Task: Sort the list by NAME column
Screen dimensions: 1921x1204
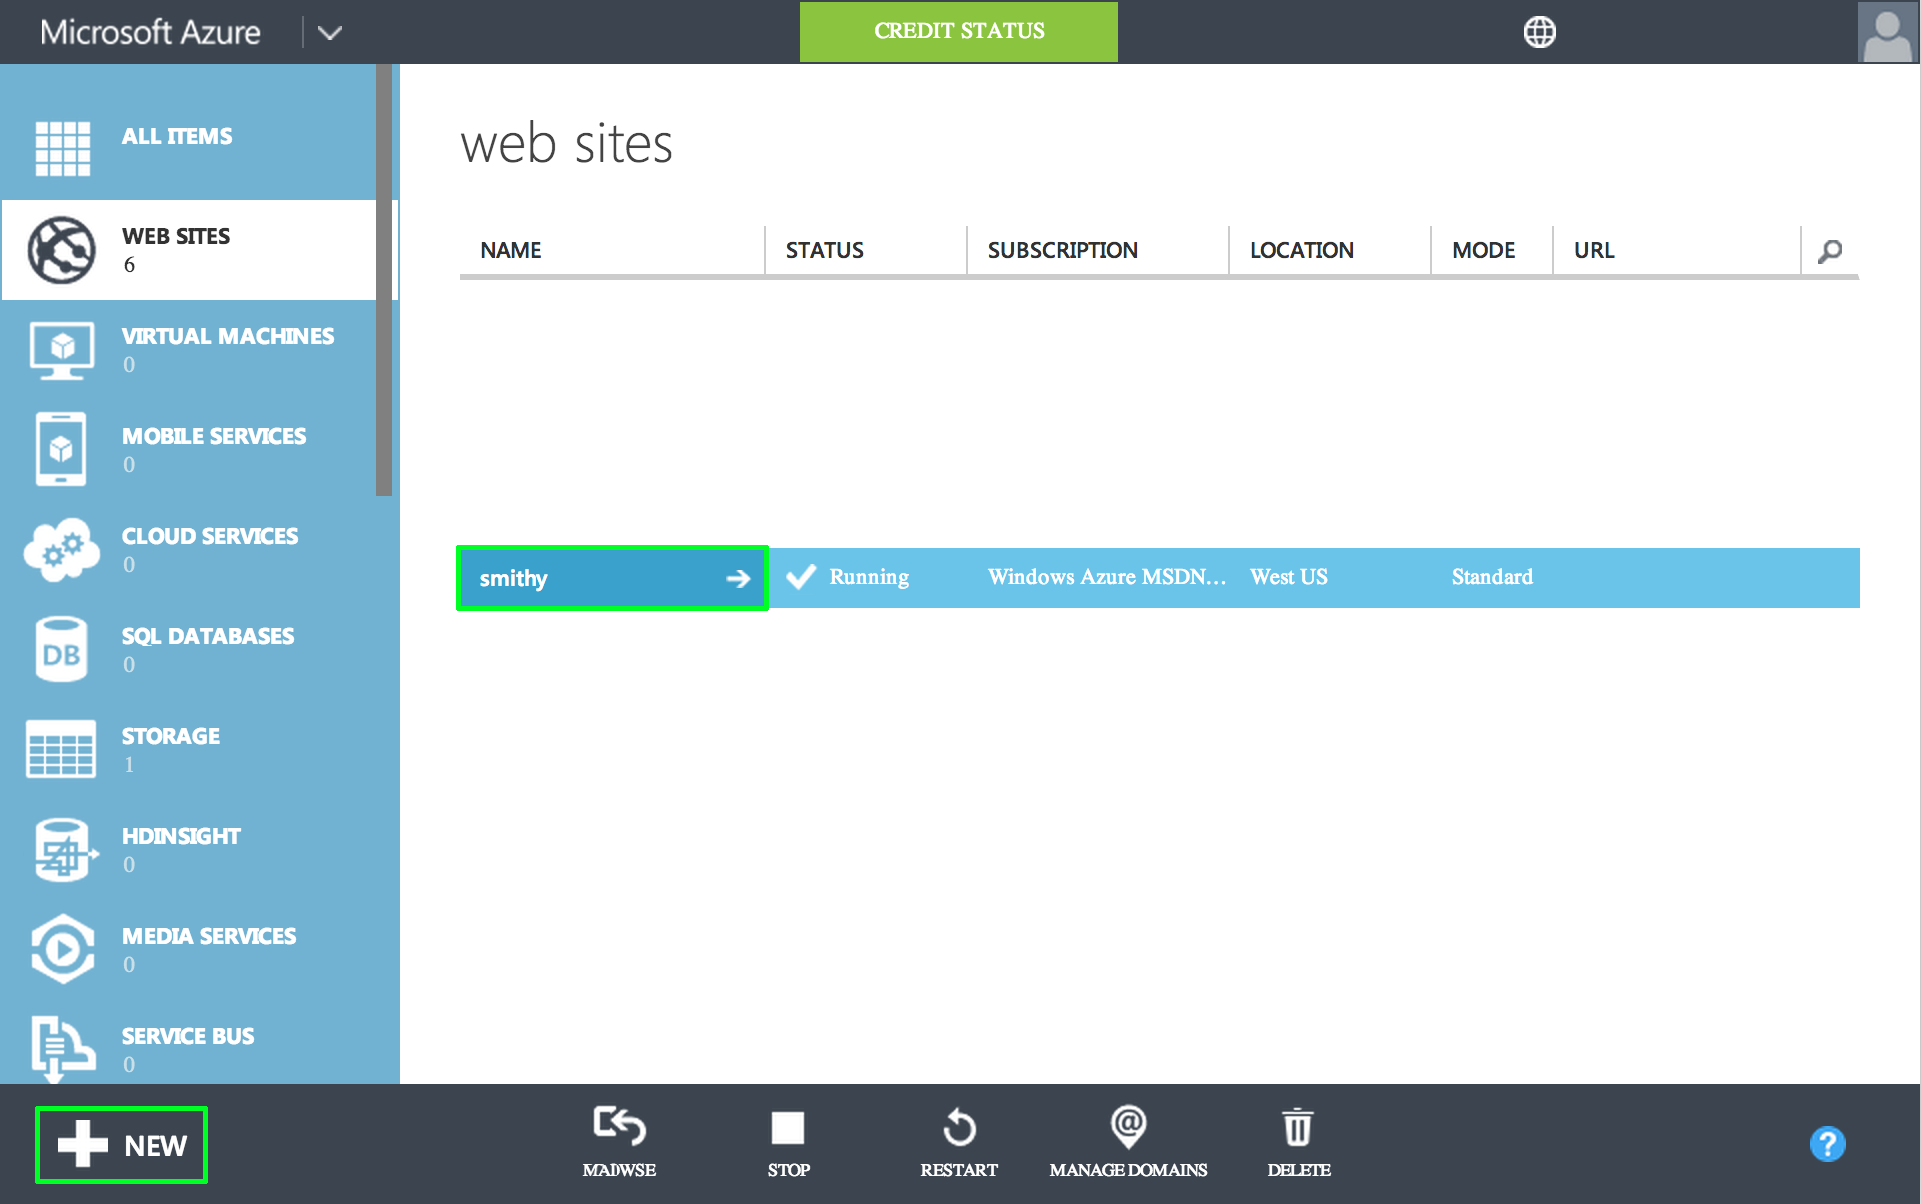Action: click(x=511, y=250)
